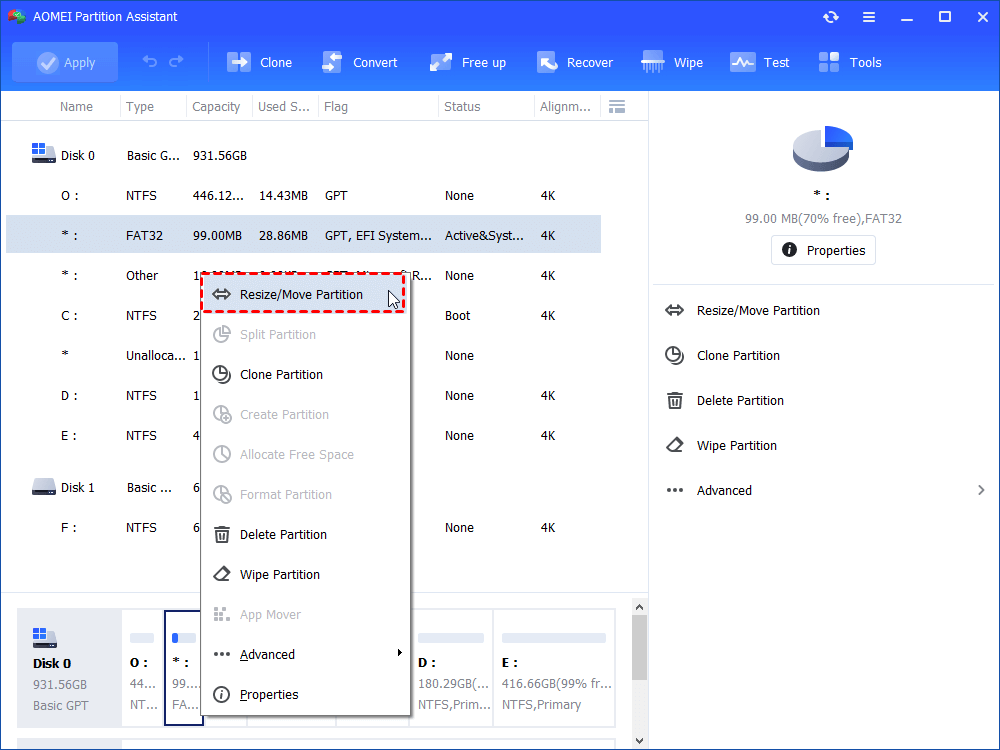The height and width of the screenshot is (750, 1000).
Task: Open Properties in context menu
Action: 305,695
